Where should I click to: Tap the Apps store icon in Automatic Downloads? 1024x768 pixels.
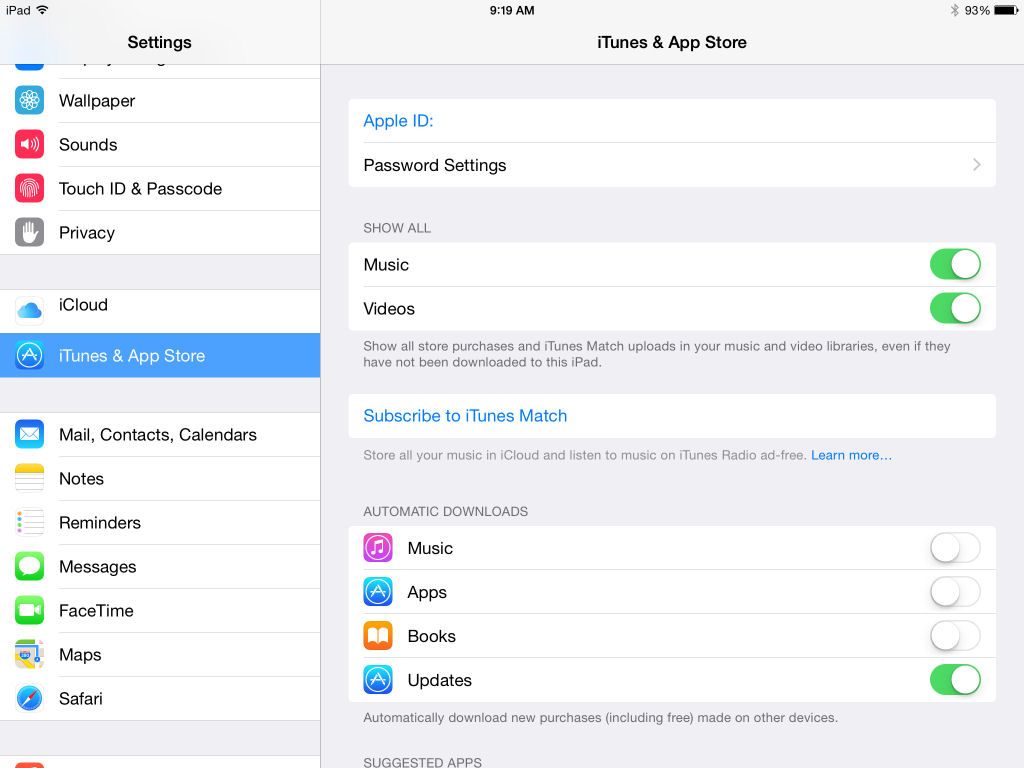click(378, 592)
